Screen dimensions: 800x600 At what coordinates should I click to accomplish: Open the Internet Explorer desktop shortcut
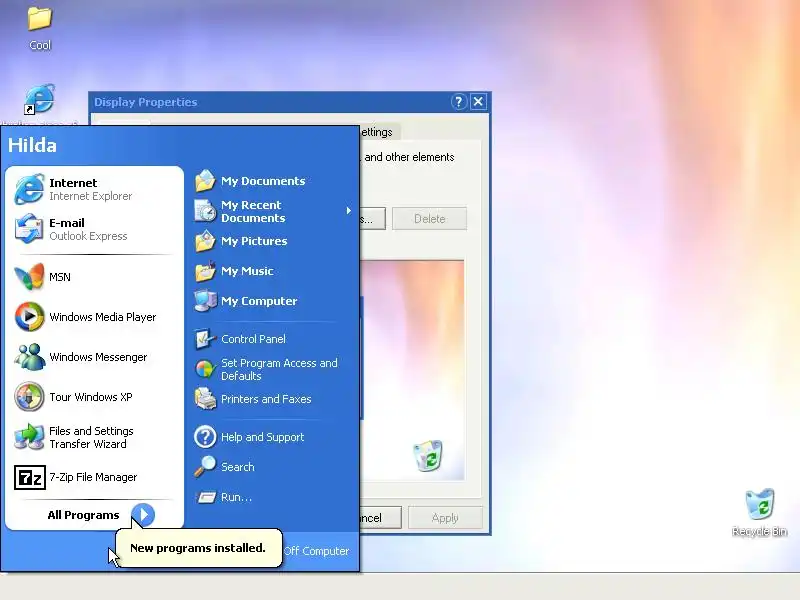point(40,100)
